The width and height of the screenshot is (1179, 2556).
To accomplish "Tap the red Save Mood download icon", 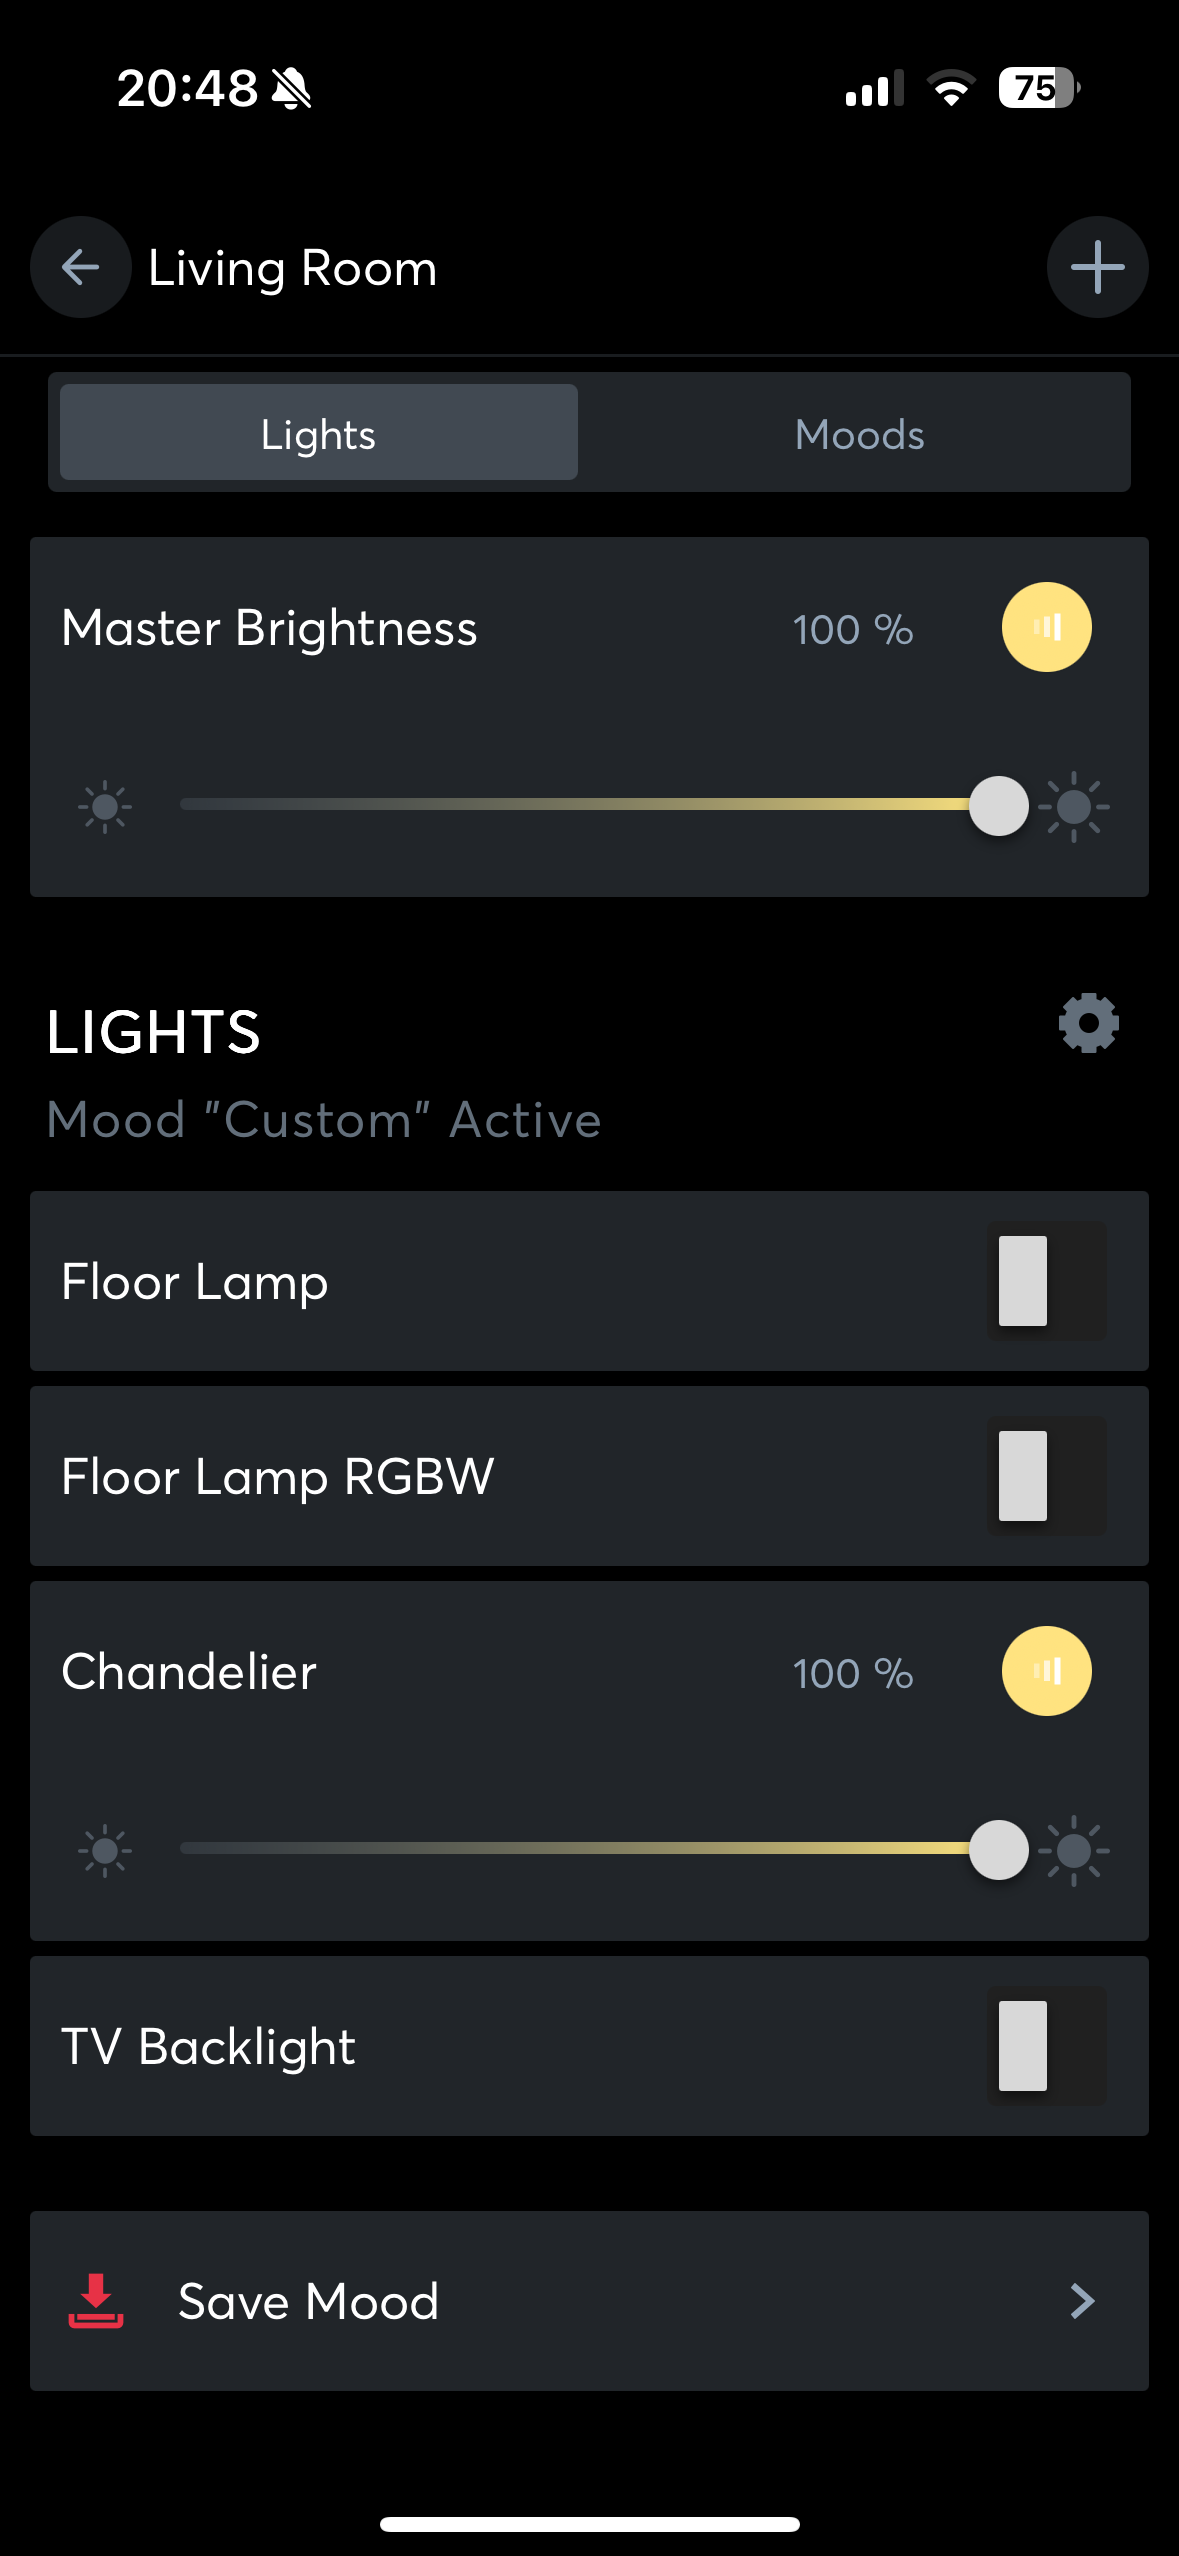I will pos(96,2300).
